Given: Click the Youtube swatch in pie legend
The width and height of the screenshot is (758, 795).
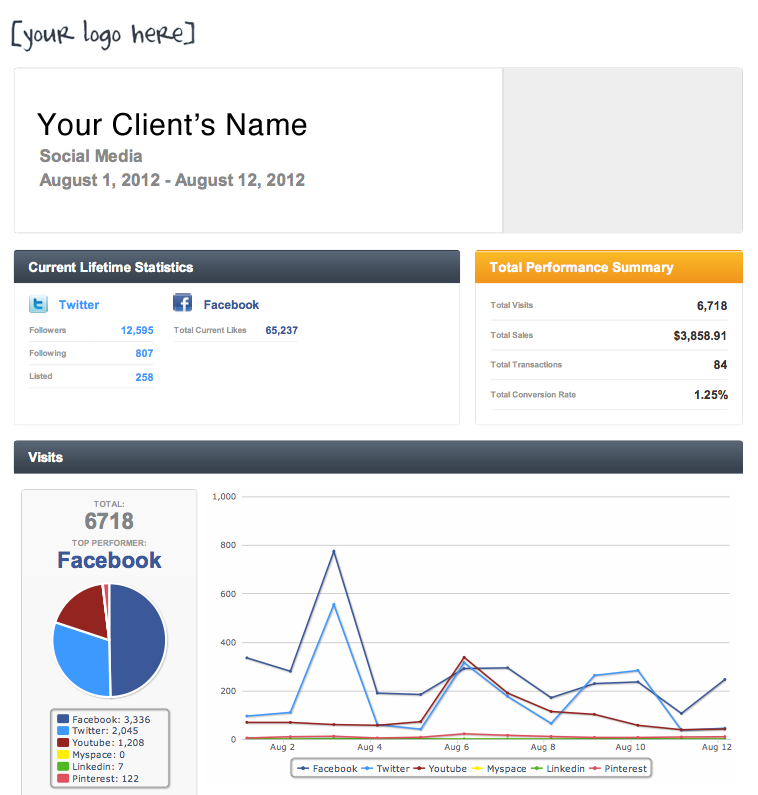Looking at the screenshot, I should click(63, 742).
